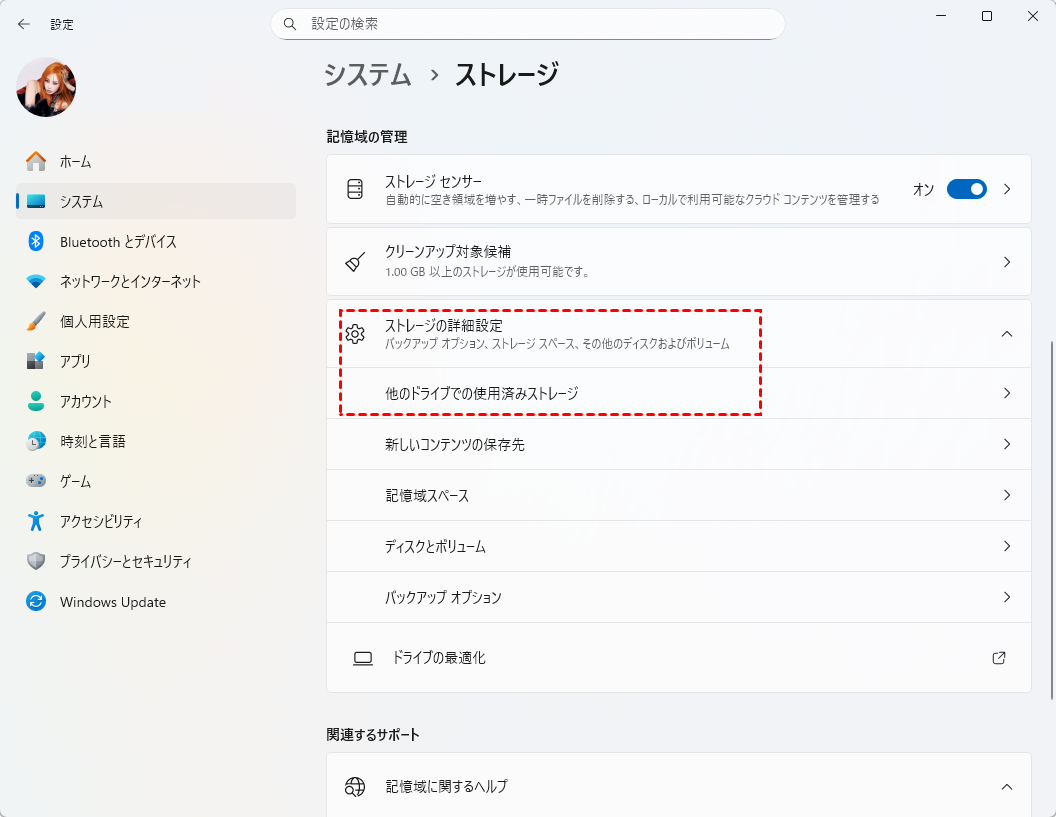This screenshot has width=1056, height=817.
Task: Click the user profile picture
Action: 46,87
